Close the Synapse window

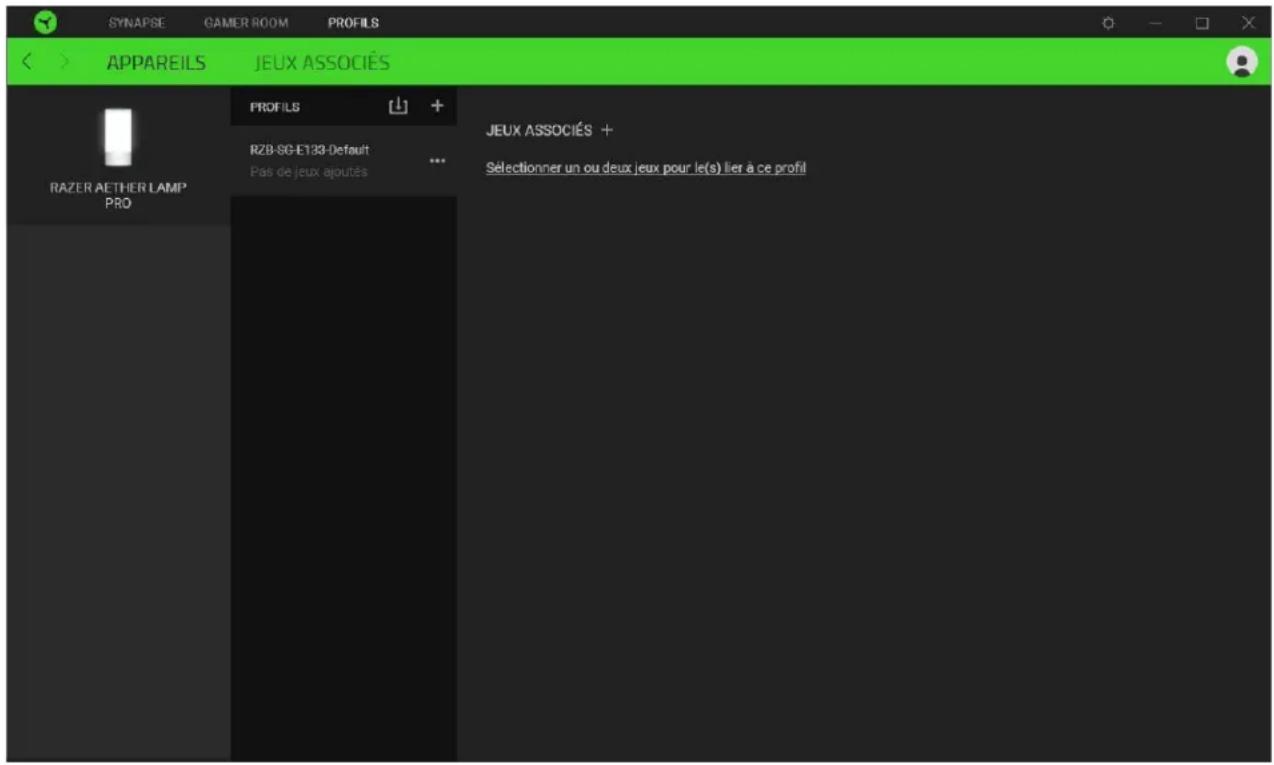click(1248, 22)
